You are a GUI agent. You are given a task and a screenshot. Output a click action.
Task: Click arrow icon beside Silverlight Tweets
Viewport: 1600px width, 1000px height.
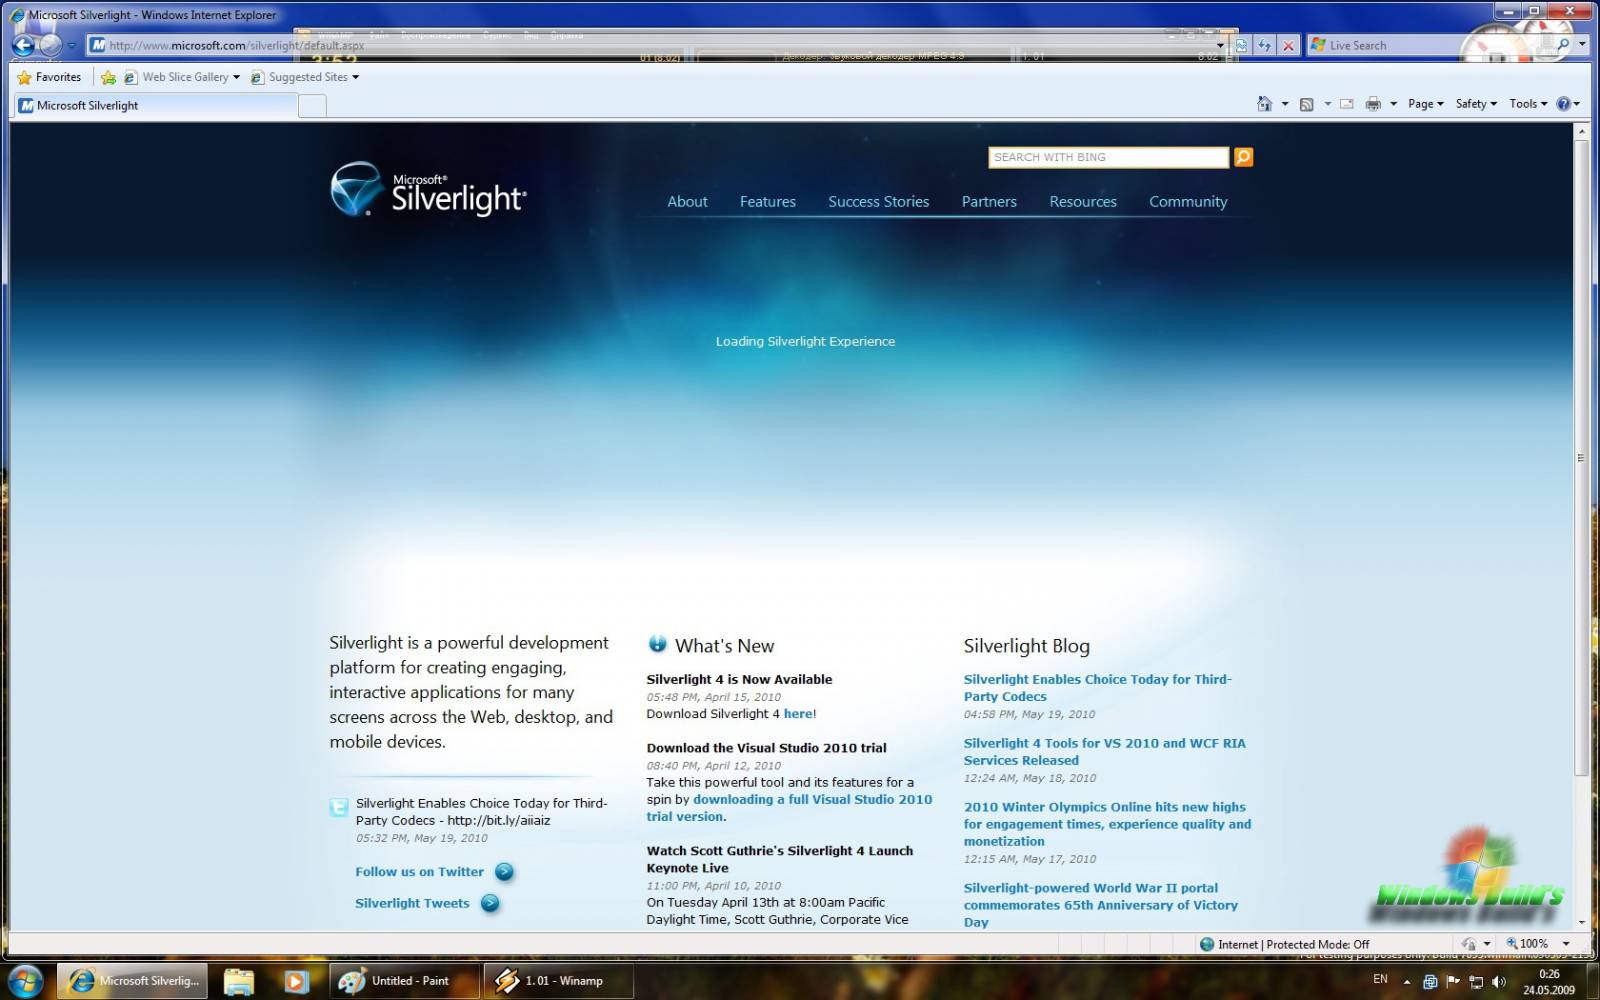tap(490, 903)
